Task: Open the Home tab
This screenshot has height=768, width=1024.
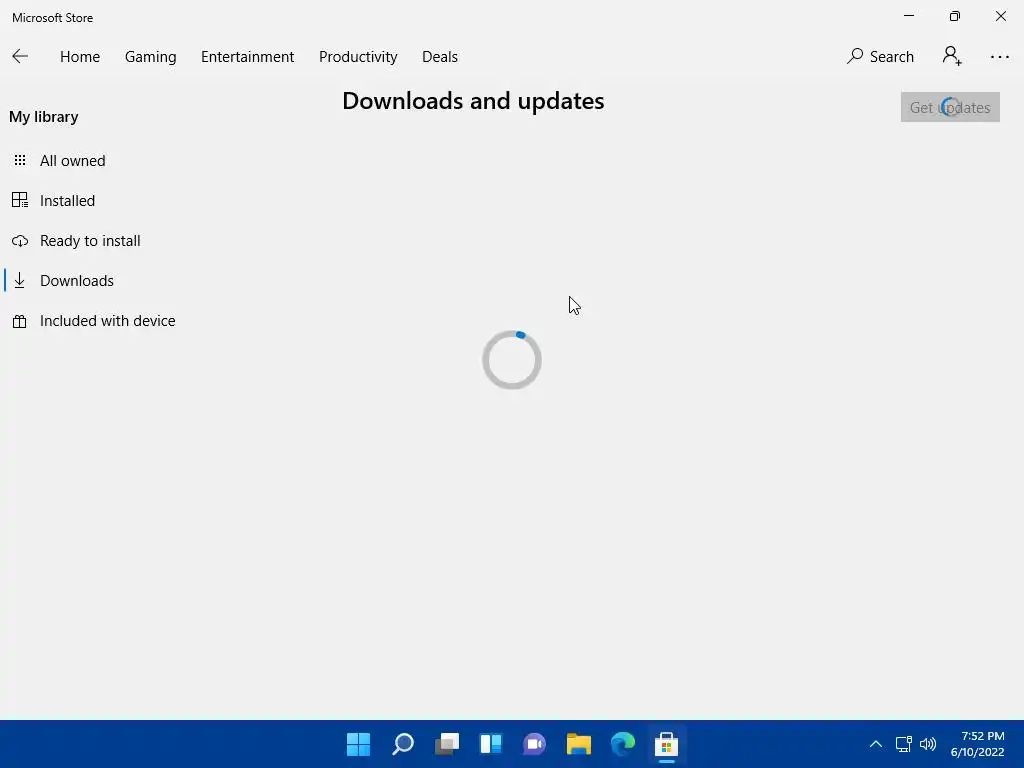Action: [80, 57]
